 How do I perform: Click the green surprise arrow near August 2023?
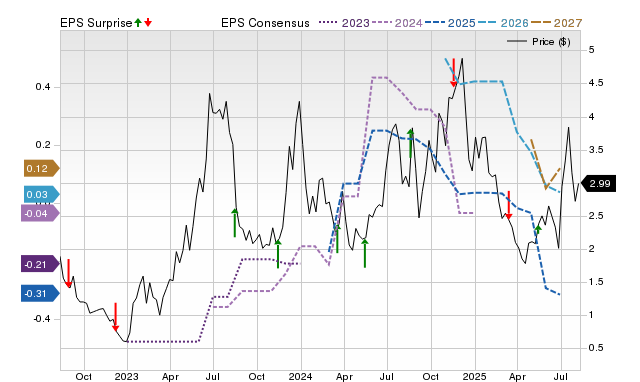coord(235,222)
